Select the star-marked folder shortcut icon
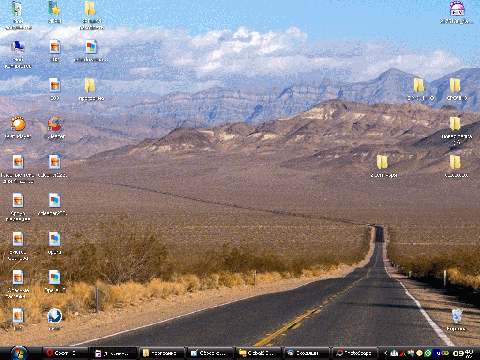This screenshot has height=360, width=480. coord(55,12)
